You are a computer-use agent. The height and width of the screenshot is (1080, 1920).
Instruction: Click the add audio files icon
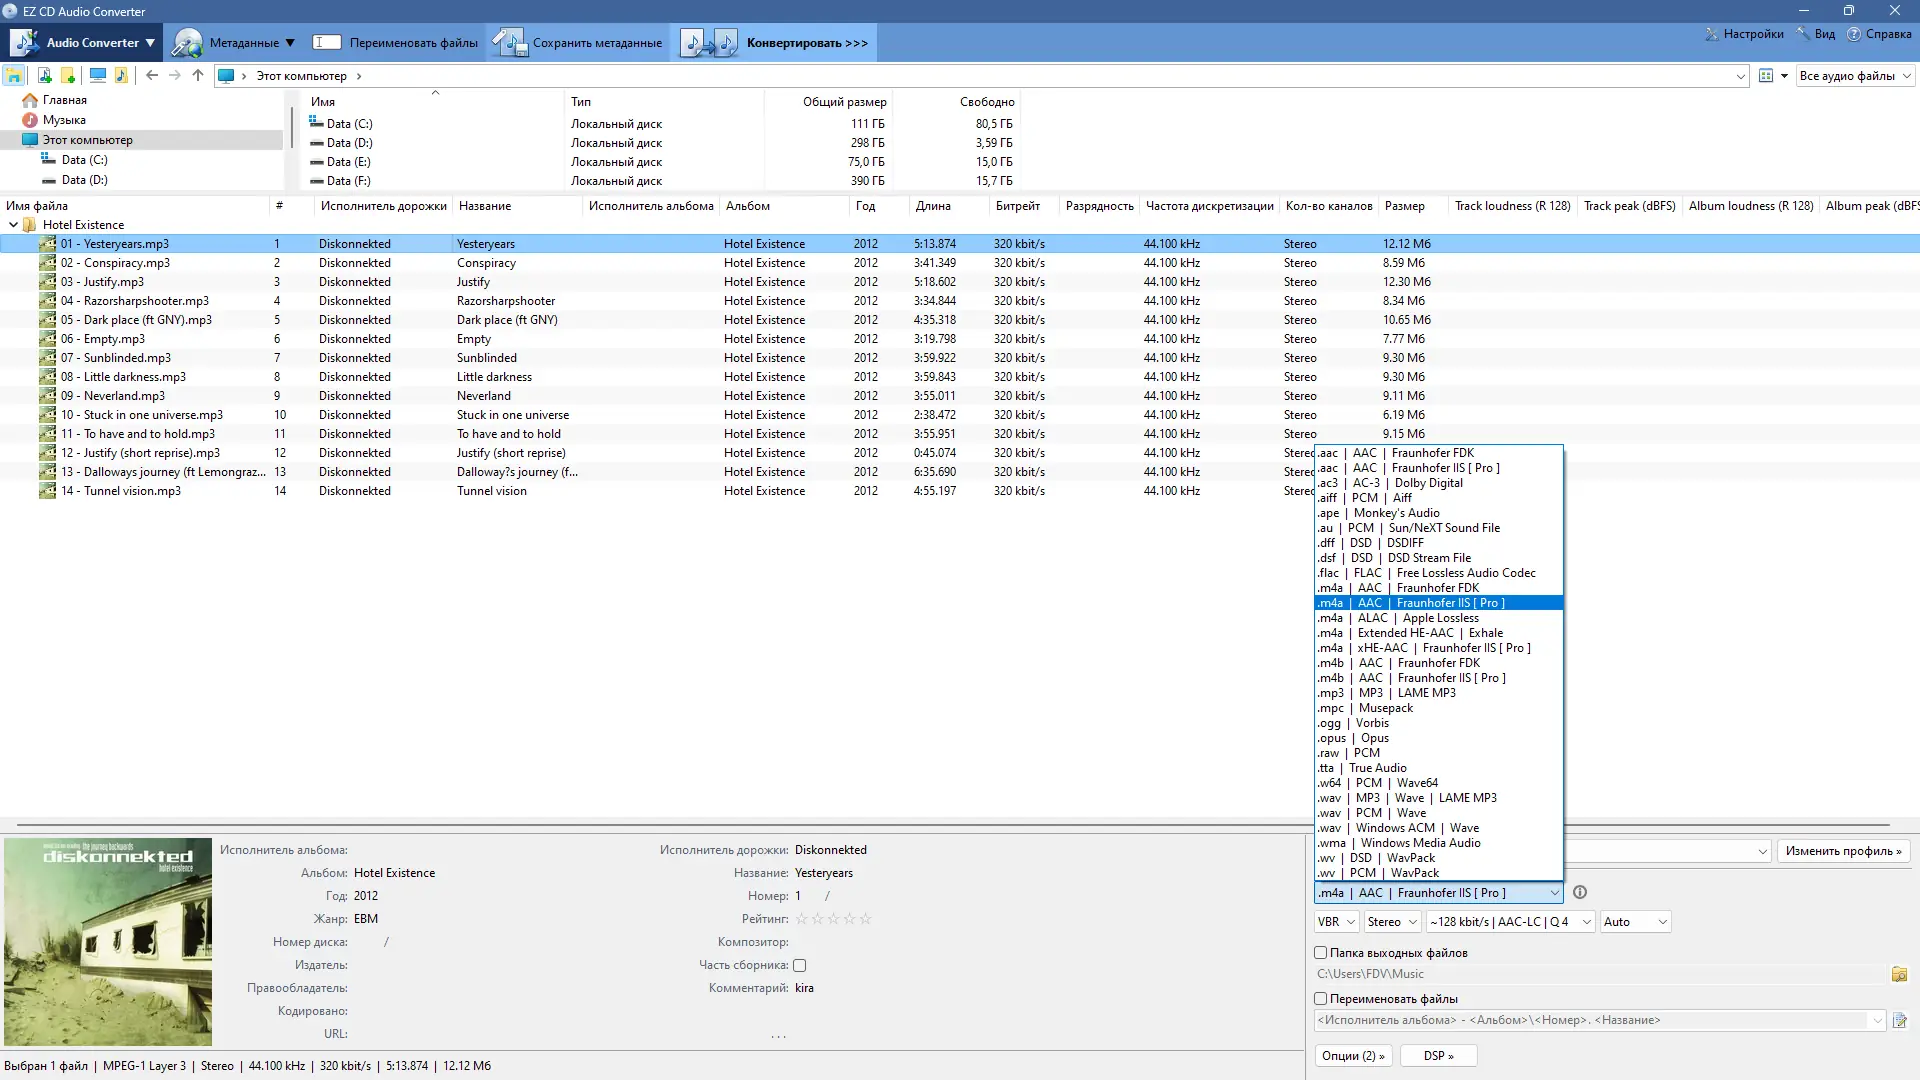(x=44, y=76)
